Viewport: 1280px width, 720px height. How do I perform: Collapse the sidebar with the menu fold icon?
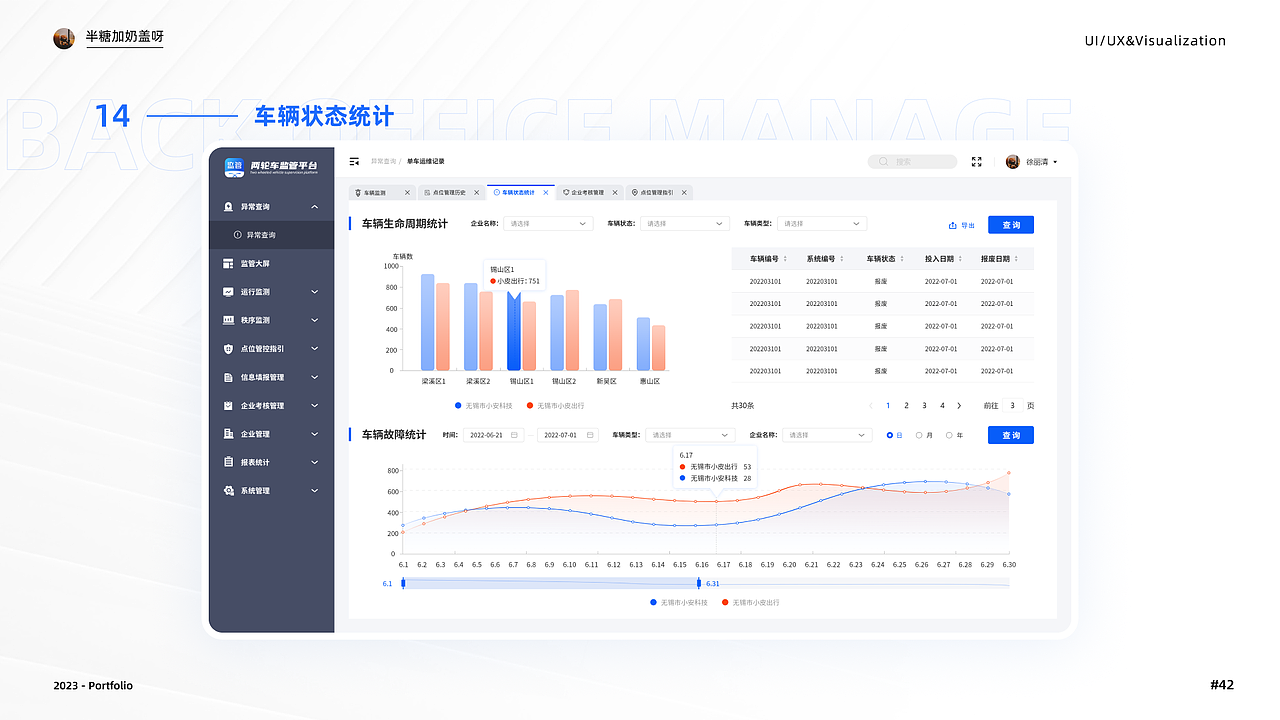tap(354, 161)
